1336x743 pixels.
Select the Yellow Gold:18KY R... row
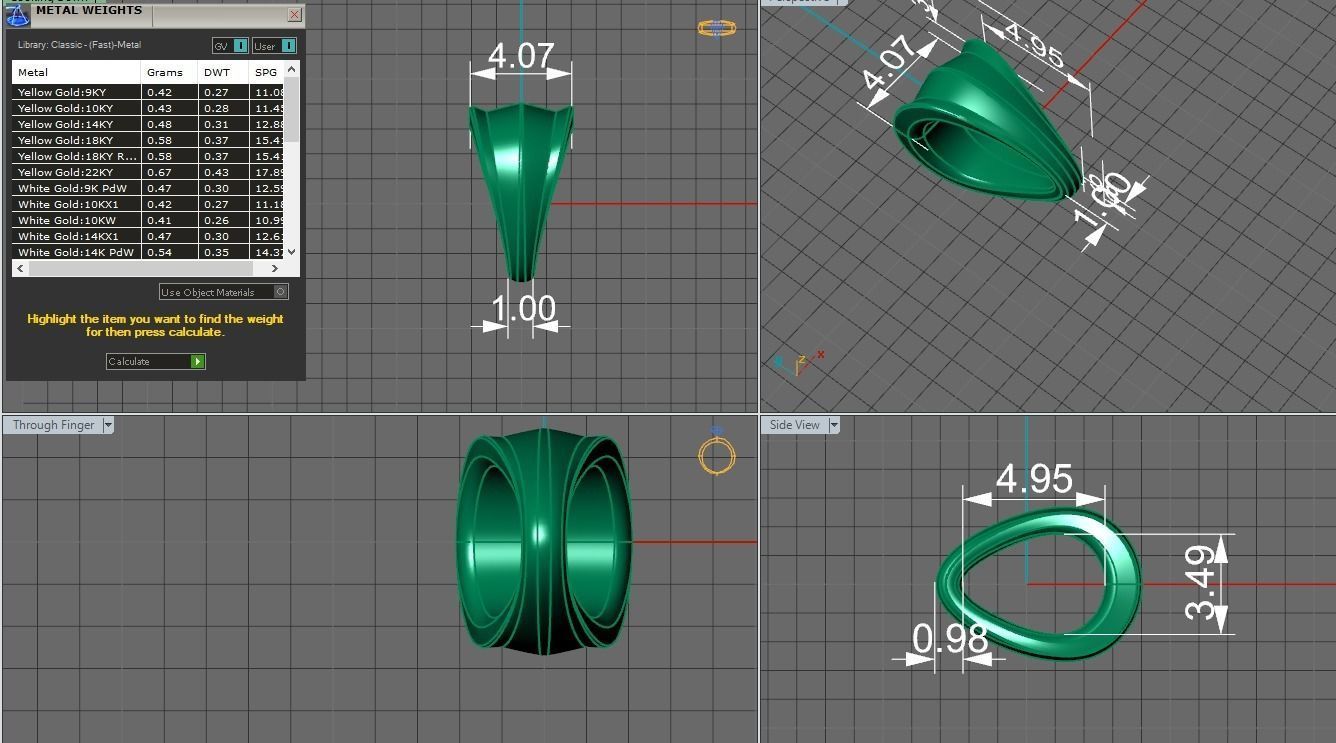tap(149, 156)
